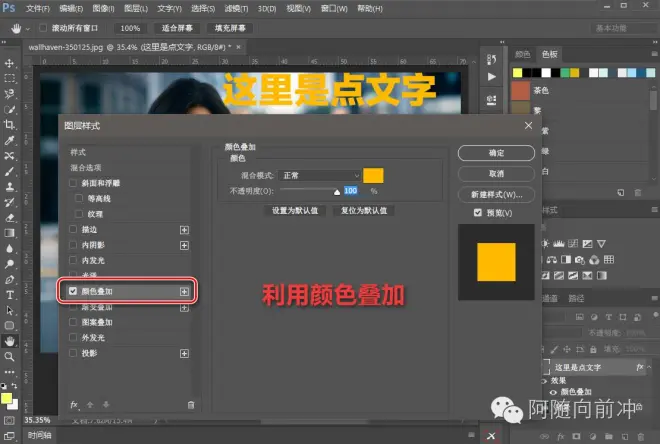
Task: Select the Brush tool
Action: 9,171
